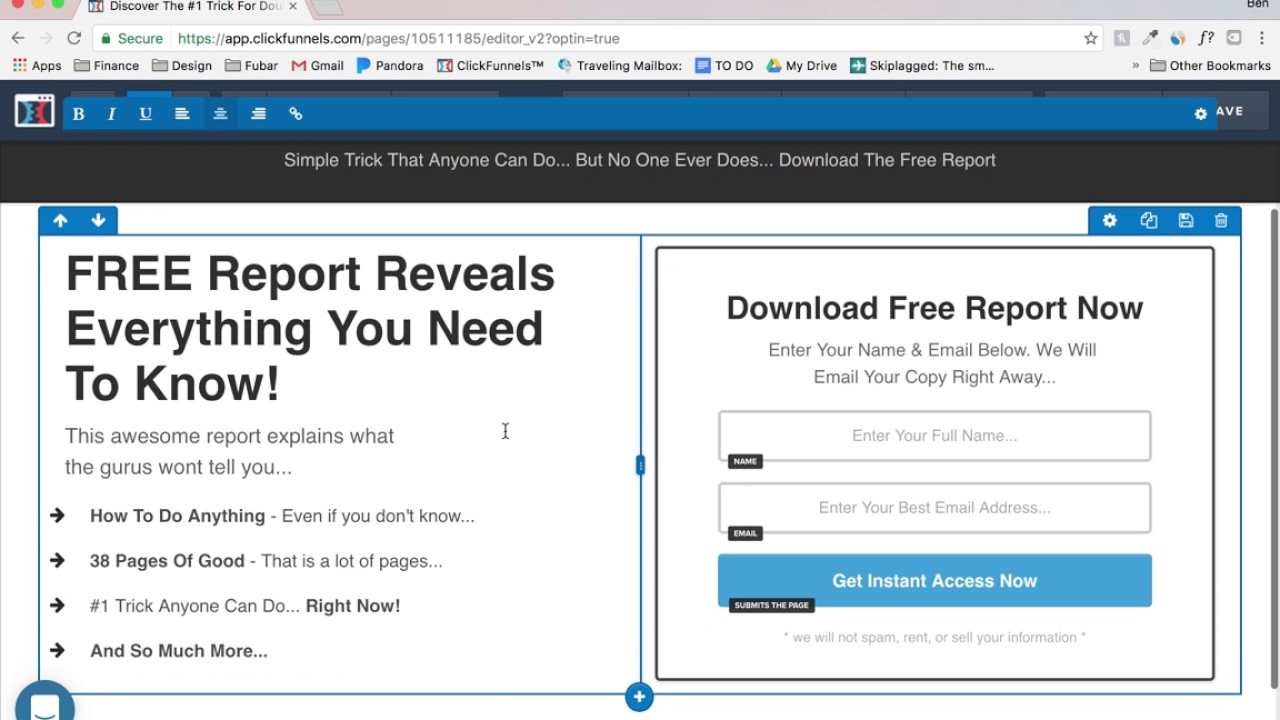
Task: Select the FREE Report Reveals headline
Action: 310,329
